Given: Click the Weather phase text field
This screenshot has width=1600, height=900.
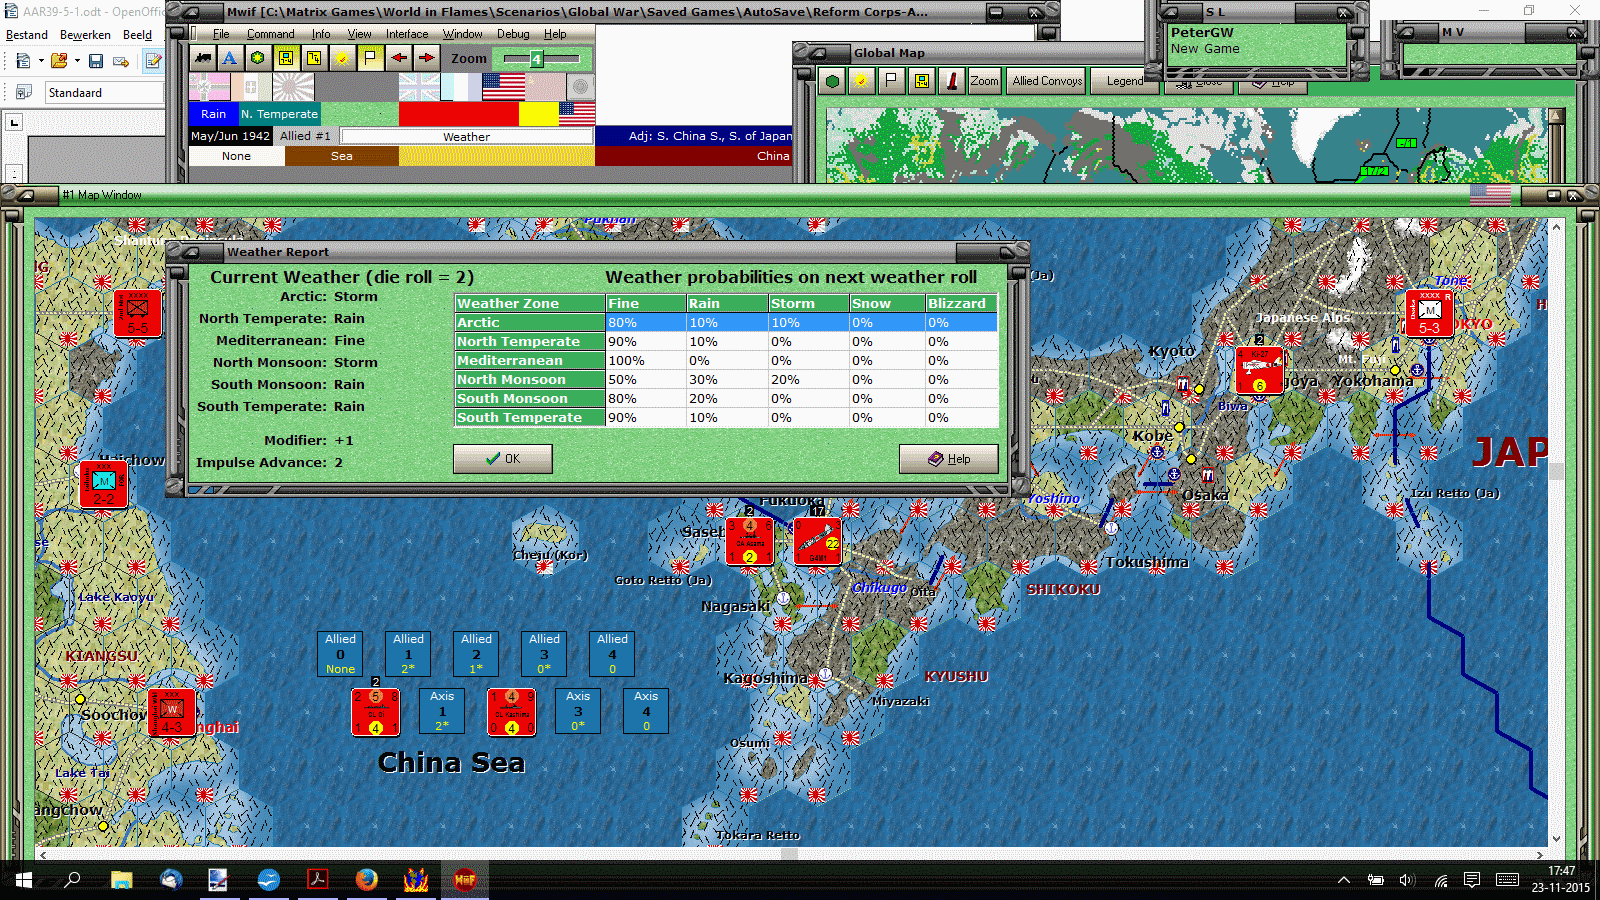Looking at the screenshot, I should coord(467,136).
